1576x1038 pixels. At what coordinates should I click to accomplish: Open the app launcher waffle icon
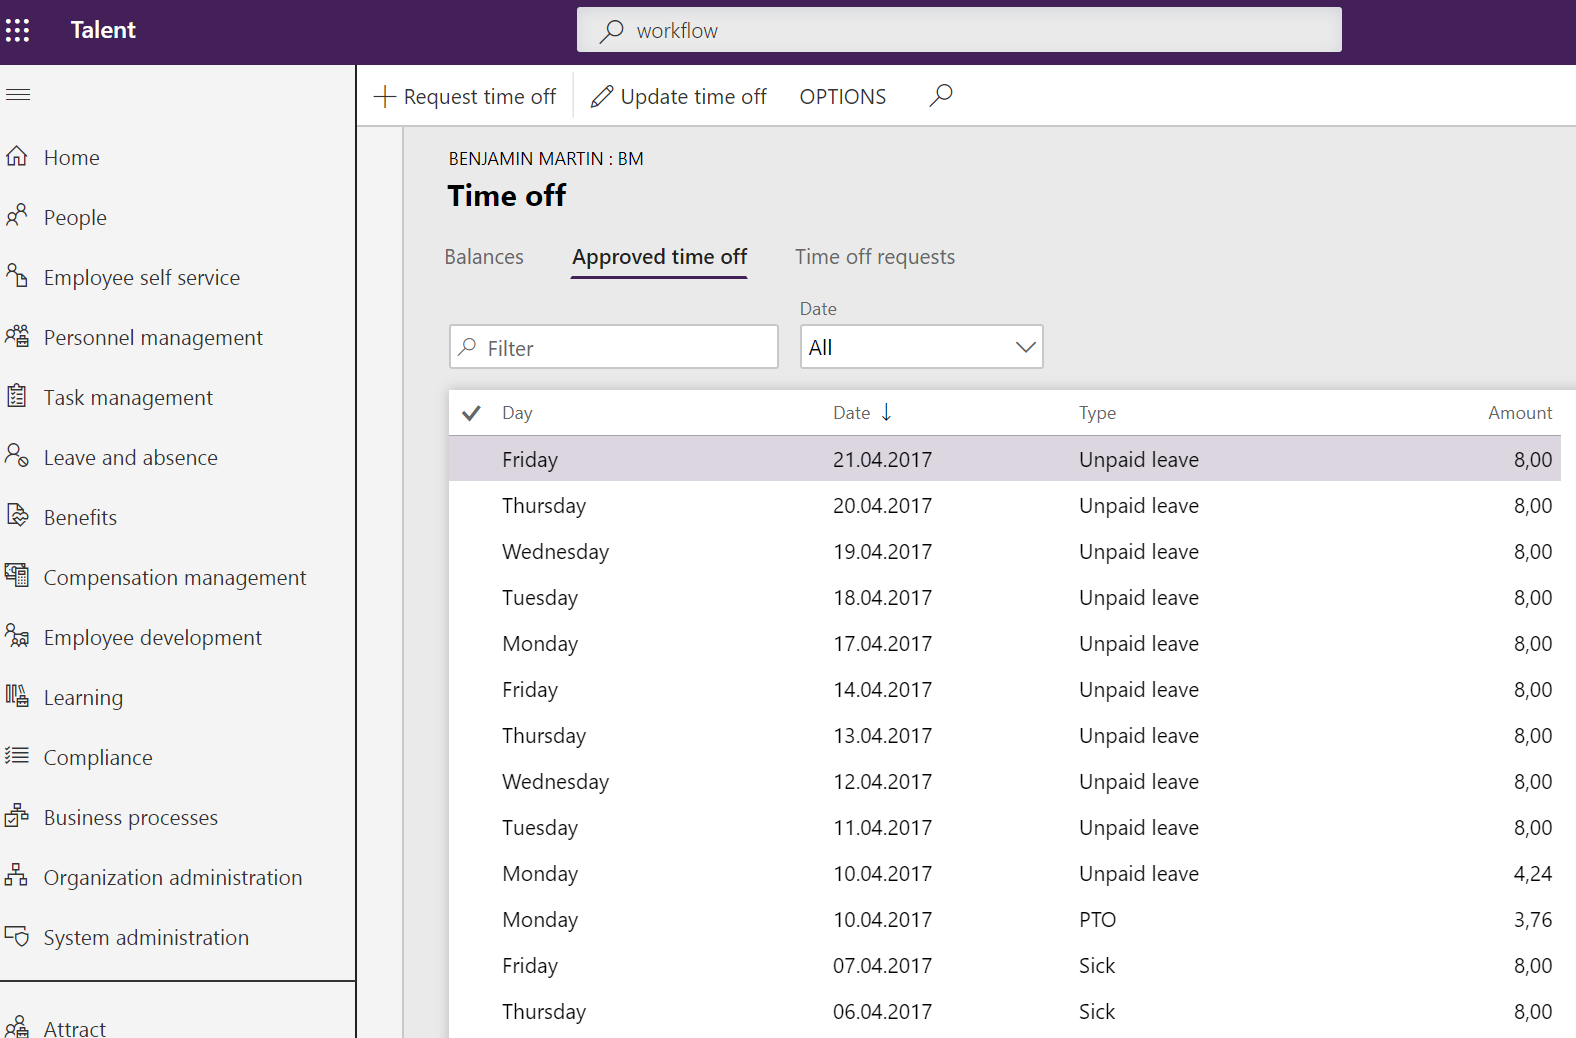18,30
